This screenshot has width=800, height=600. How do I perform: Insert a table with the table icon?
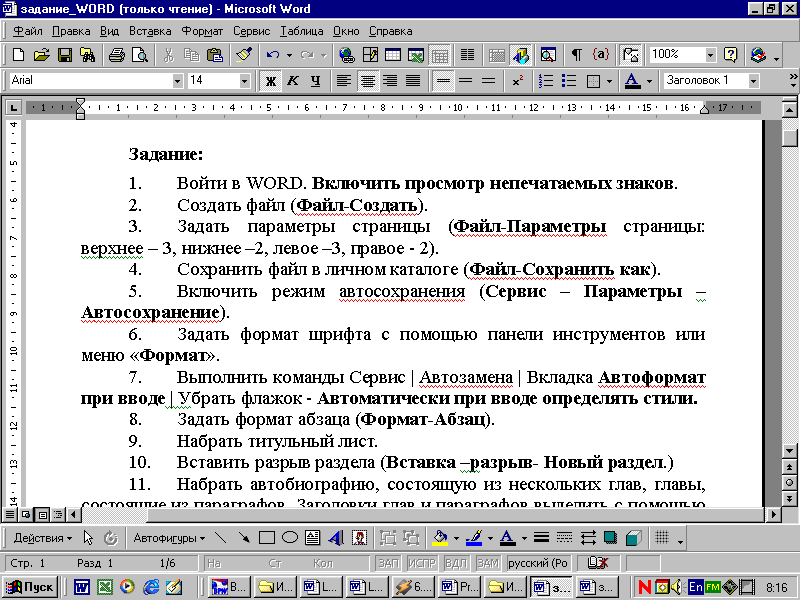point(393,55)
